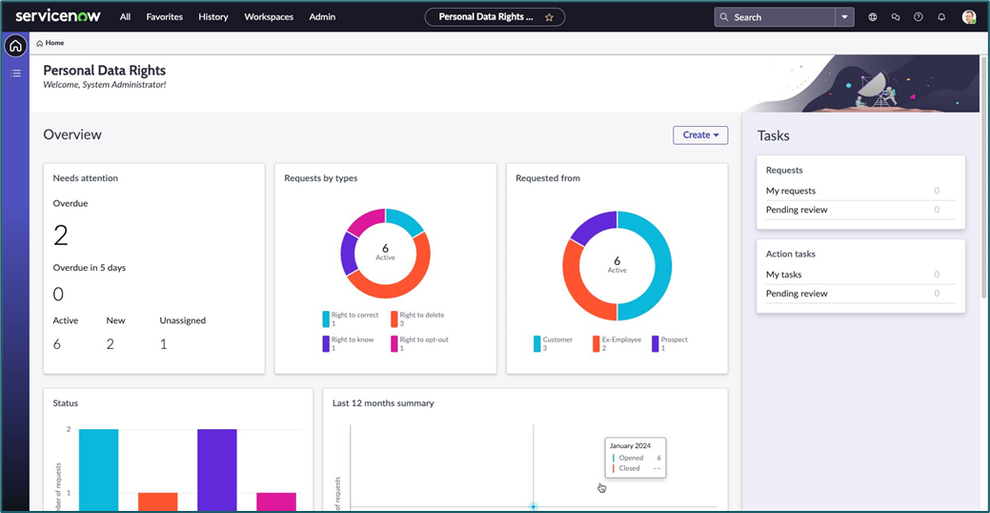Image resolution: width=990 pixels, height=513 pixels.
Task: Click Prospect legend swatch
Action: point(655,343)
